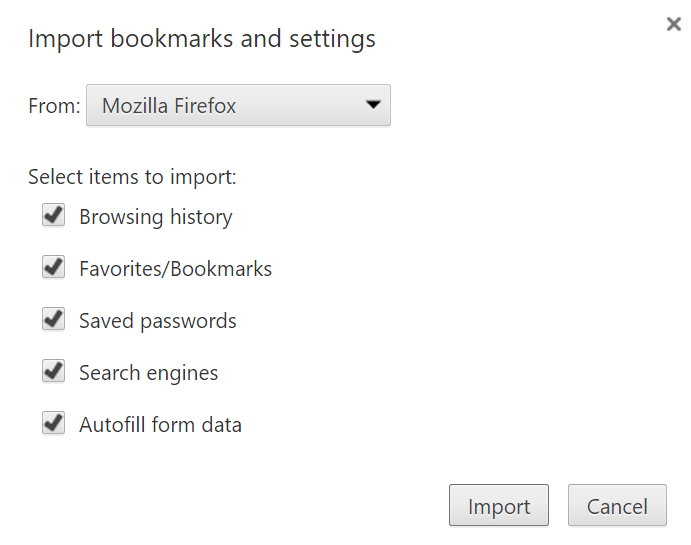This screenshot has height=545, width=691.
Task: Click the From: label beside the dropdown
Action: (x=54, y=106)
